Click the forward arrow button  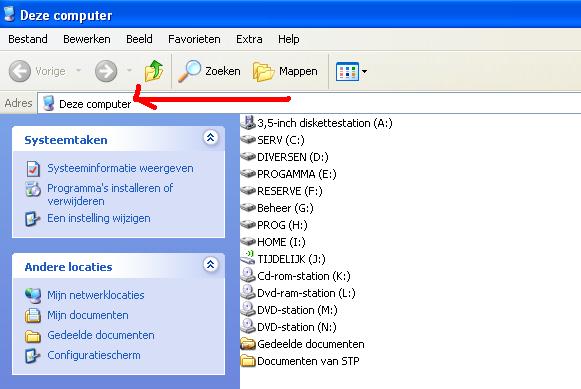(106, 71)
